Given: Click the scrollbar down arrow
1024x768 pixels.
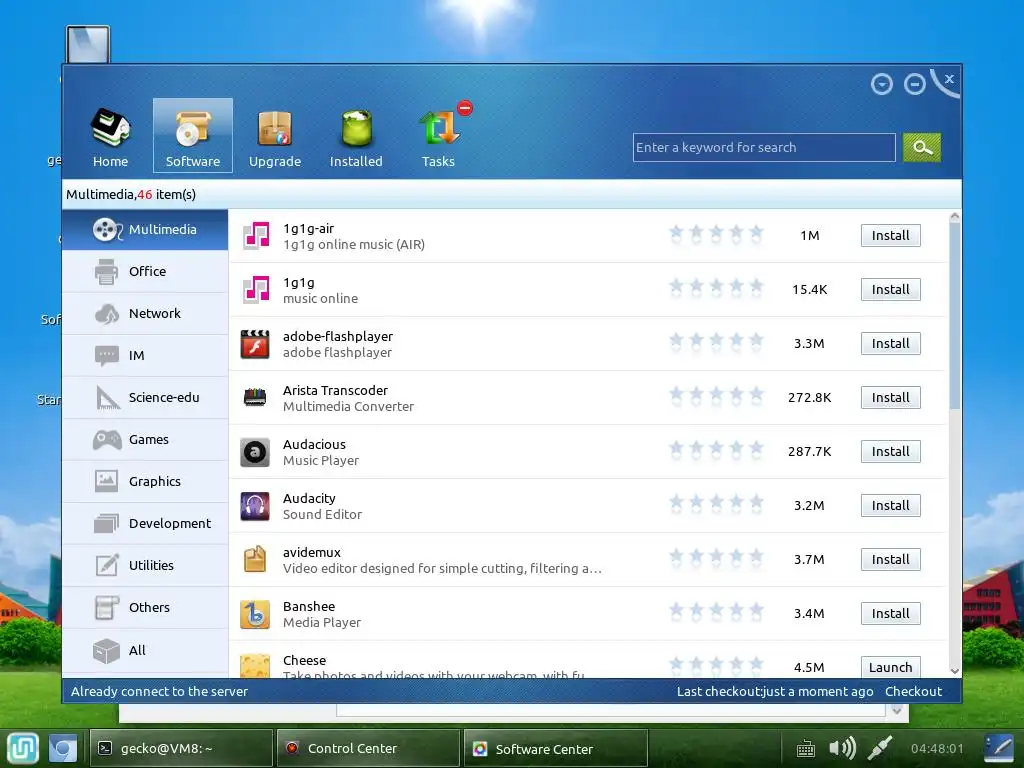Looking at the screenshot, I should point(954,671).
